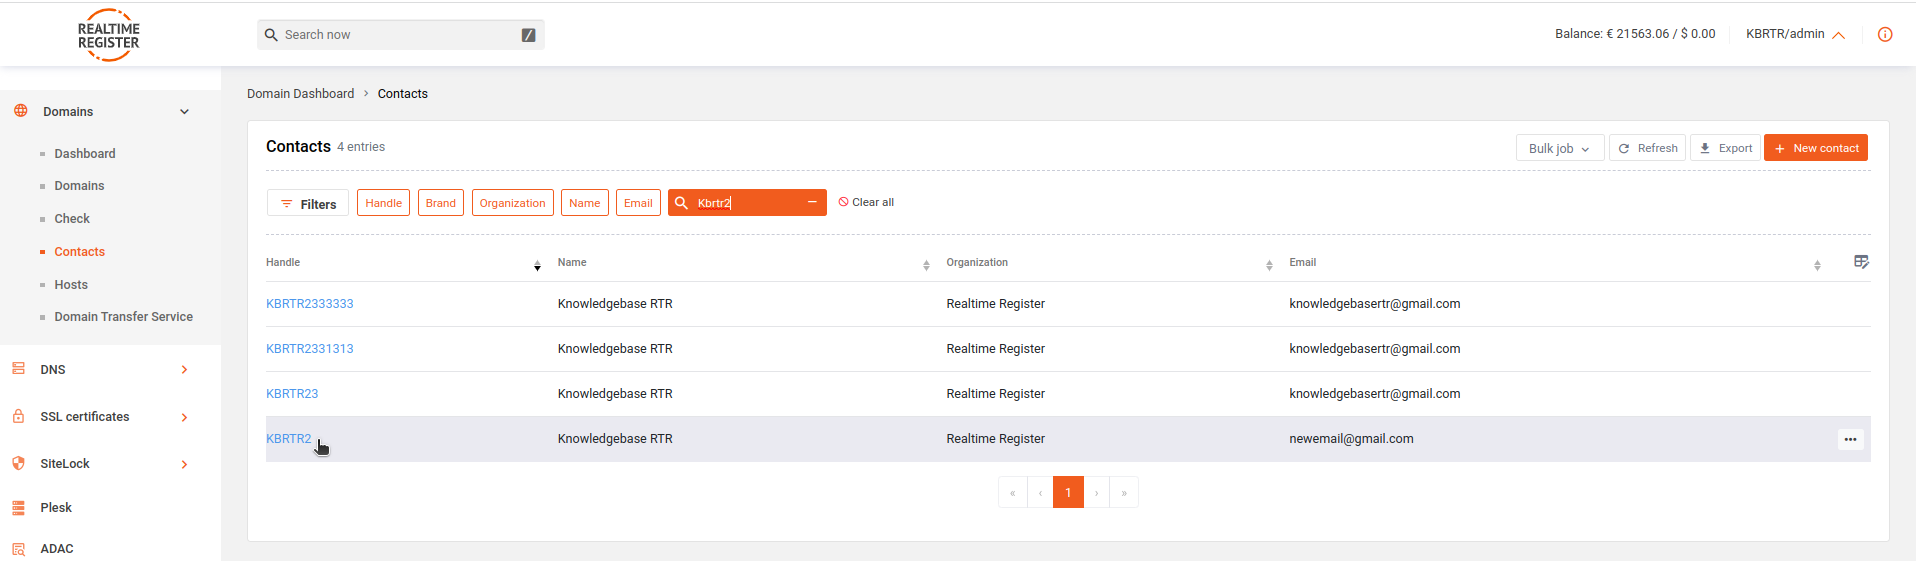Open contact KBRTR2

pyautogui.click(x=288, y=439)
